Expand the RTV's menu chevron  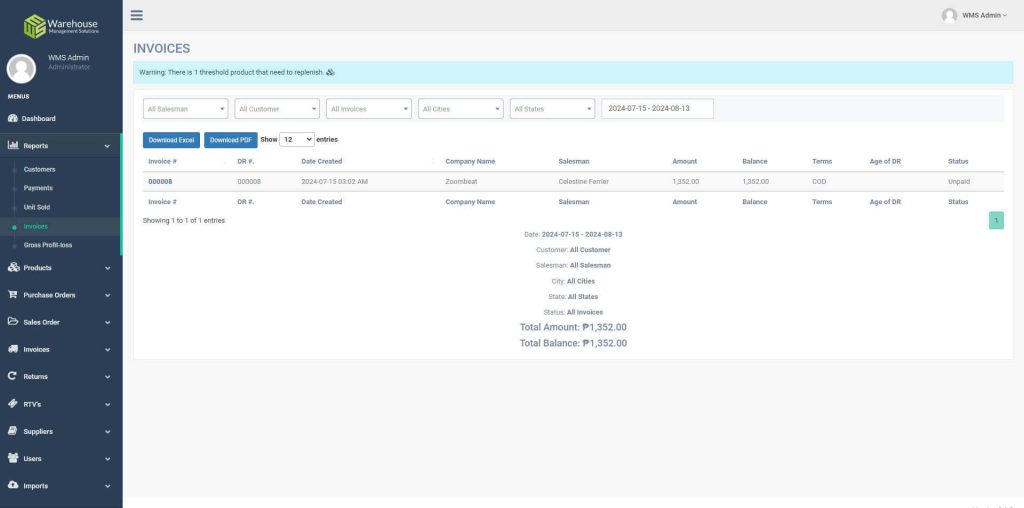coord(107,405)
